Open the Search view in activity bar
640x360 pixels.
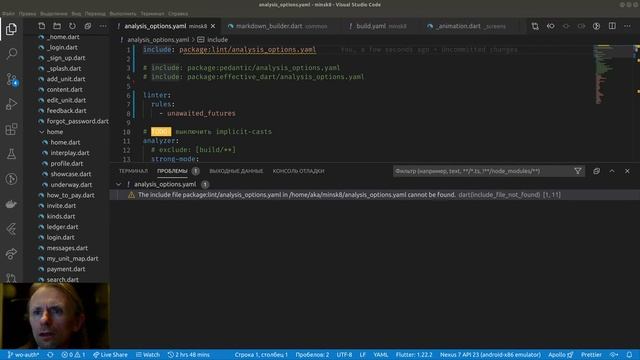pyautogui.click(x=11, y=53)
